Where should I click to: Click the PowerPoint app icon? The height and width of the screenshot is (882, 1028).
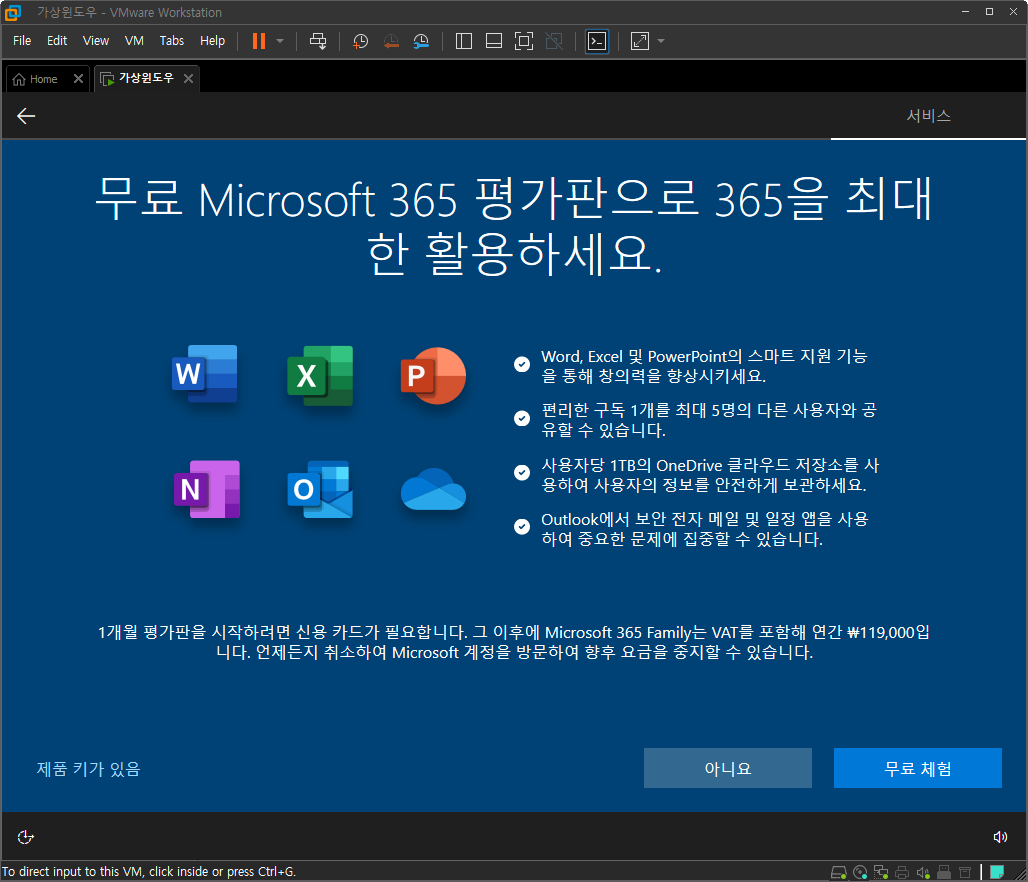[433, 376]
